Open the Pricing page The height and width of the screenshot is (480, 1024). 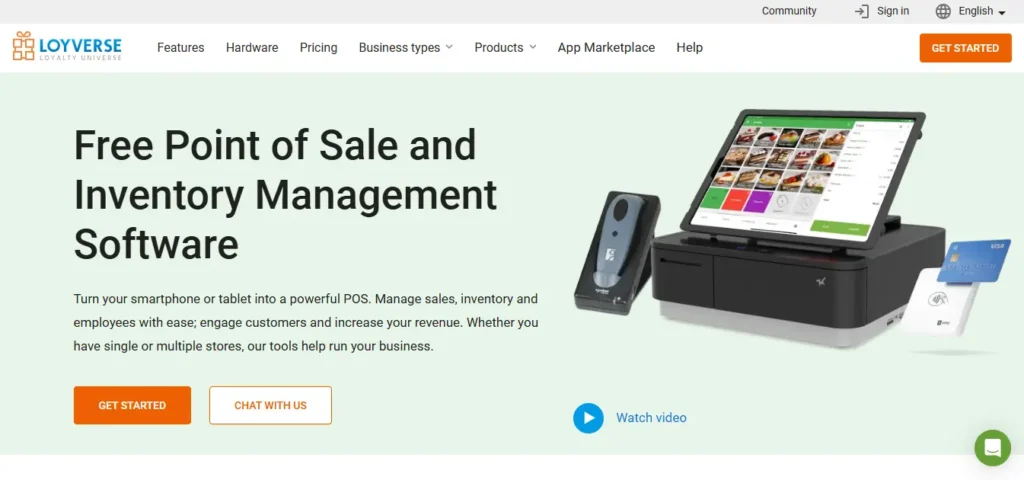319,48
